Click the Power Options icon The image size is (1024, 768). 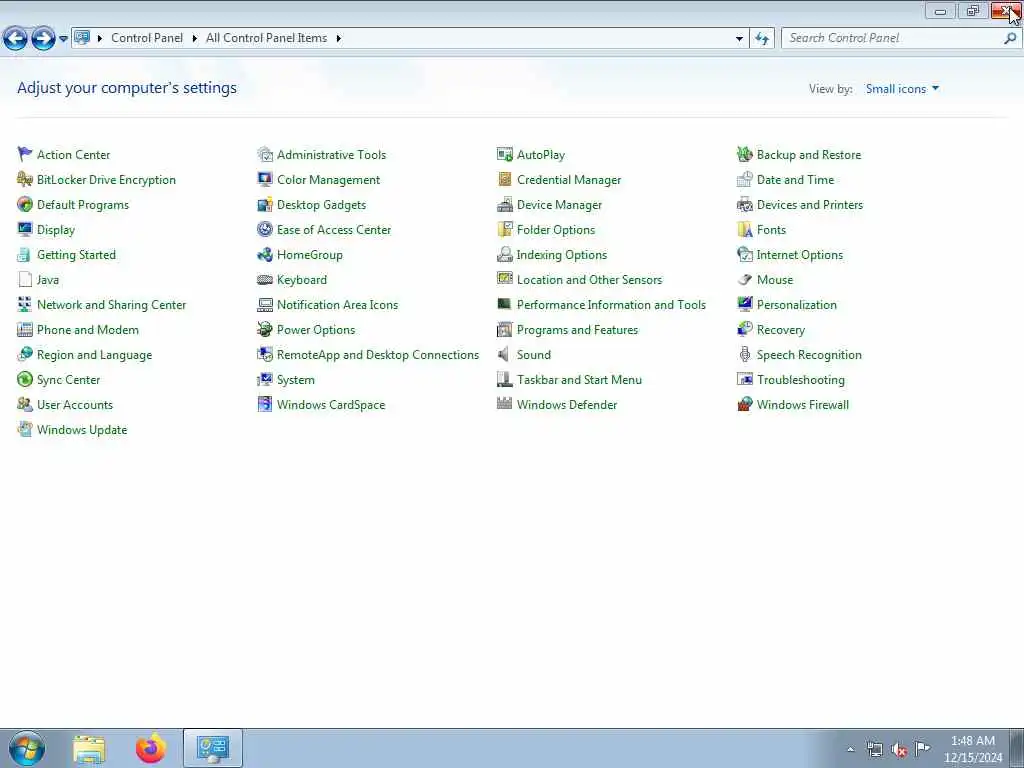click(264, 329)
